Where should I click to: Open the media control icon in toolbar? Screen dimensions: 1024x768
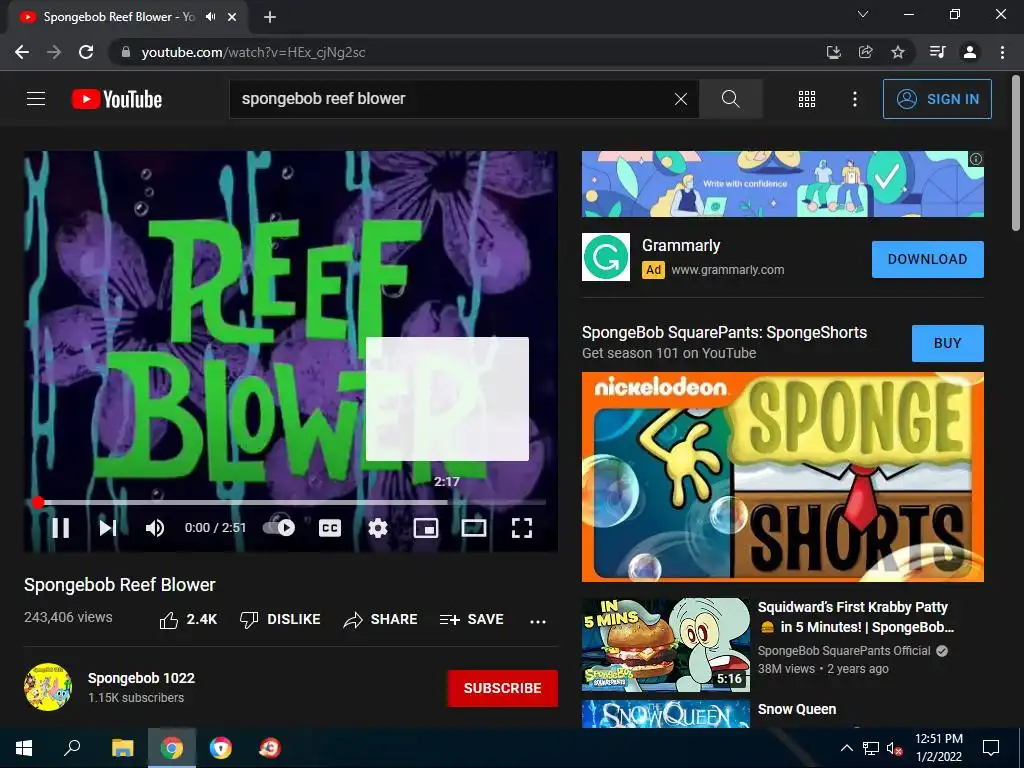click(938, 52)
